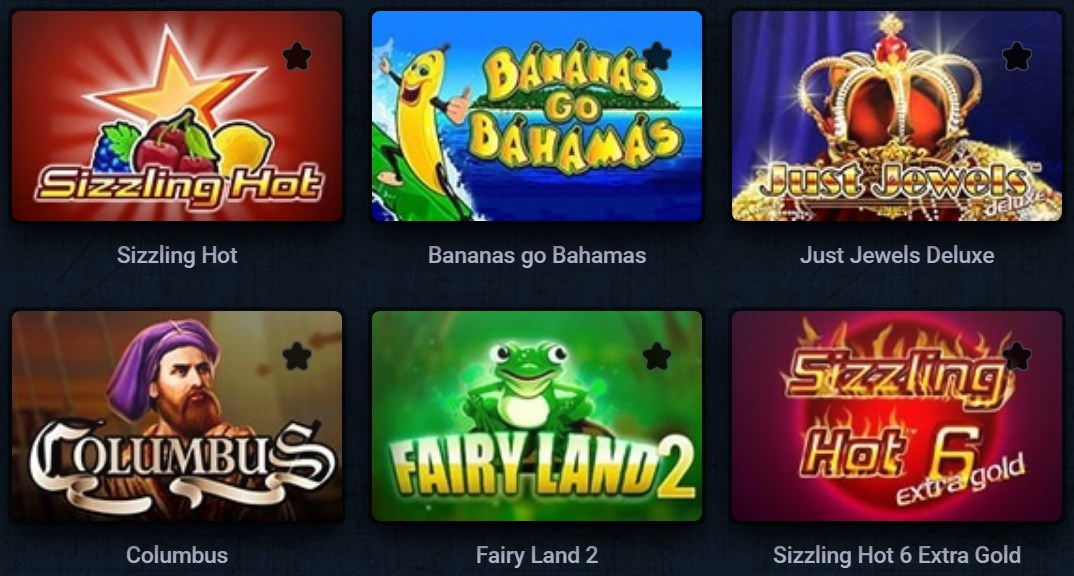Open the Columbus title label
1074x576 pixels.
177,555
